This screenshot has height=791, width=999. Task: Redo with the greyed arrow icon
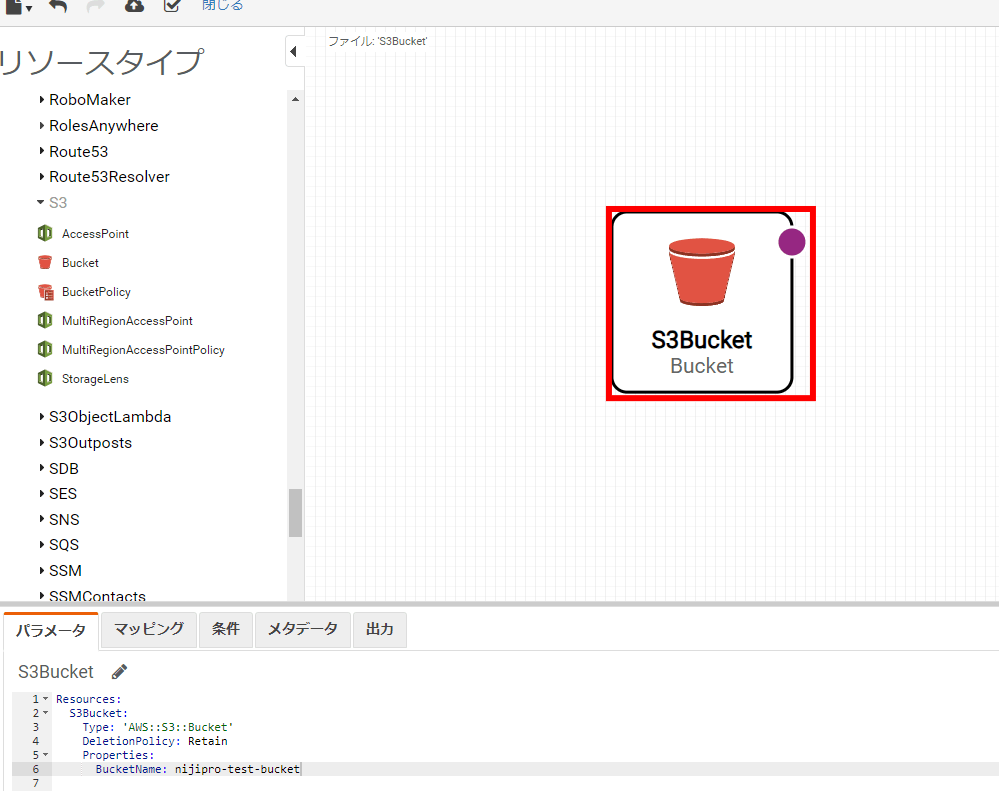[x=96, y=6]
